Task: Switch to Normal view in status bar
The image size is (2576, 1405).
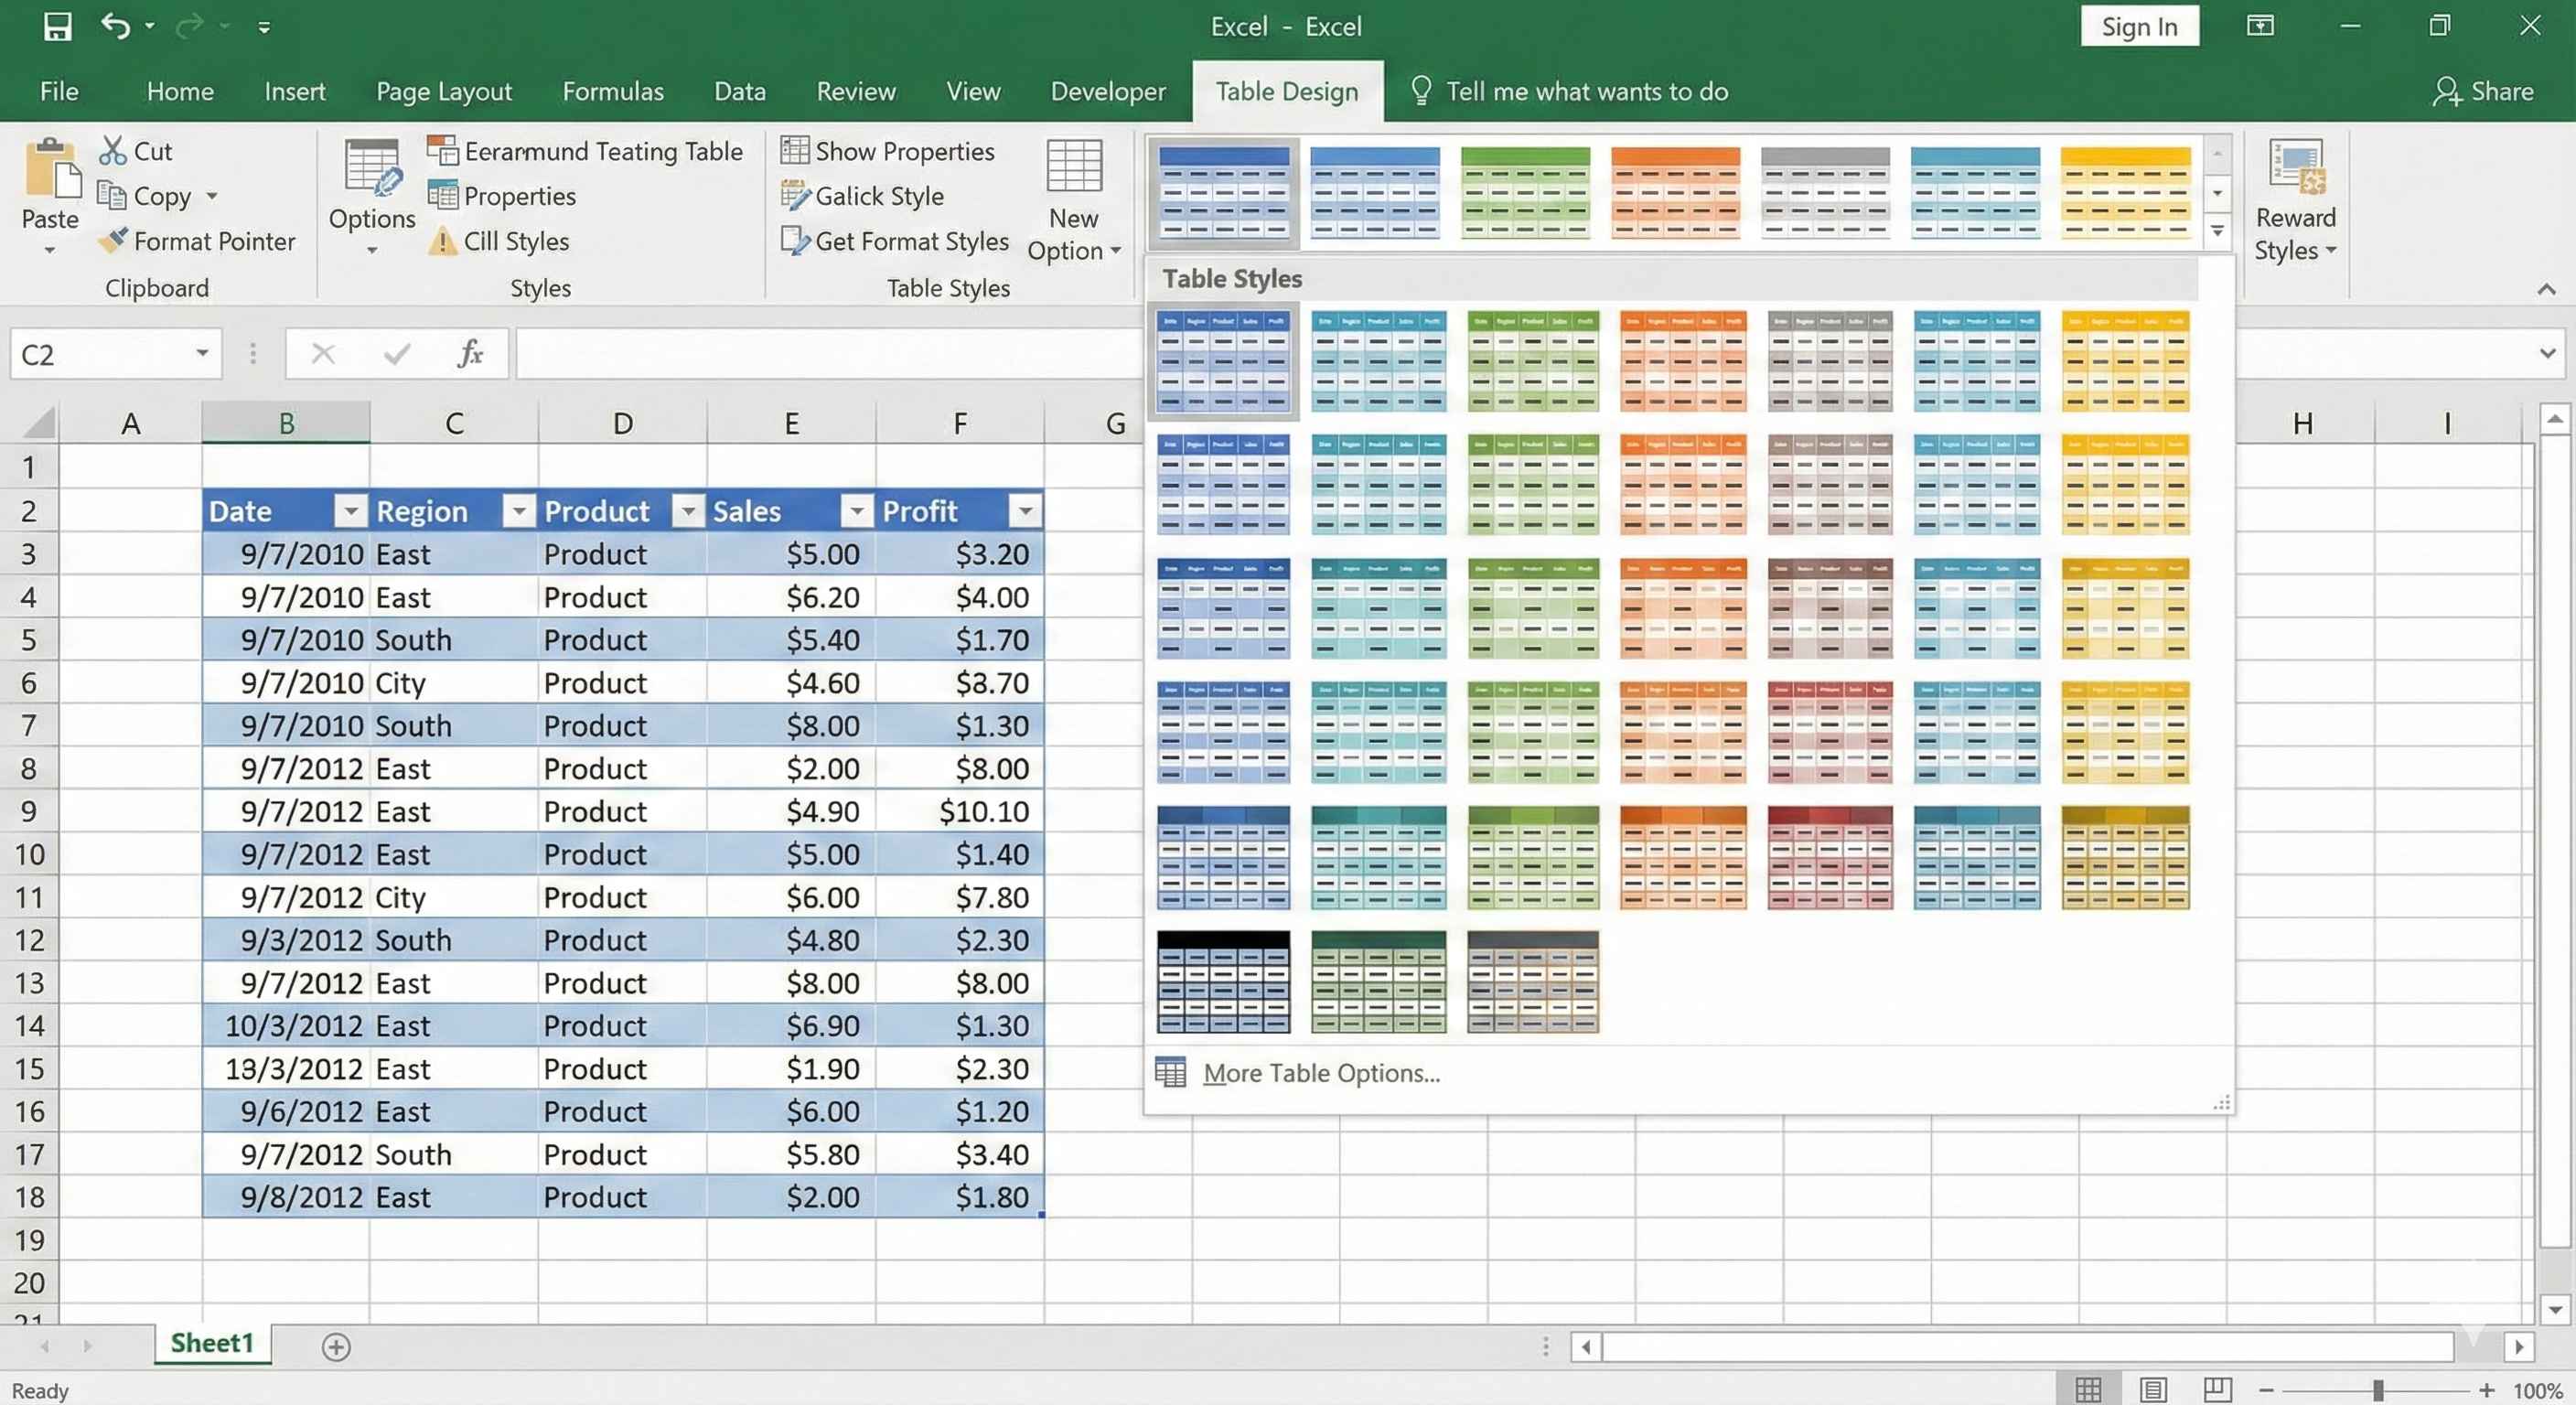Action: [2088, 1390]
